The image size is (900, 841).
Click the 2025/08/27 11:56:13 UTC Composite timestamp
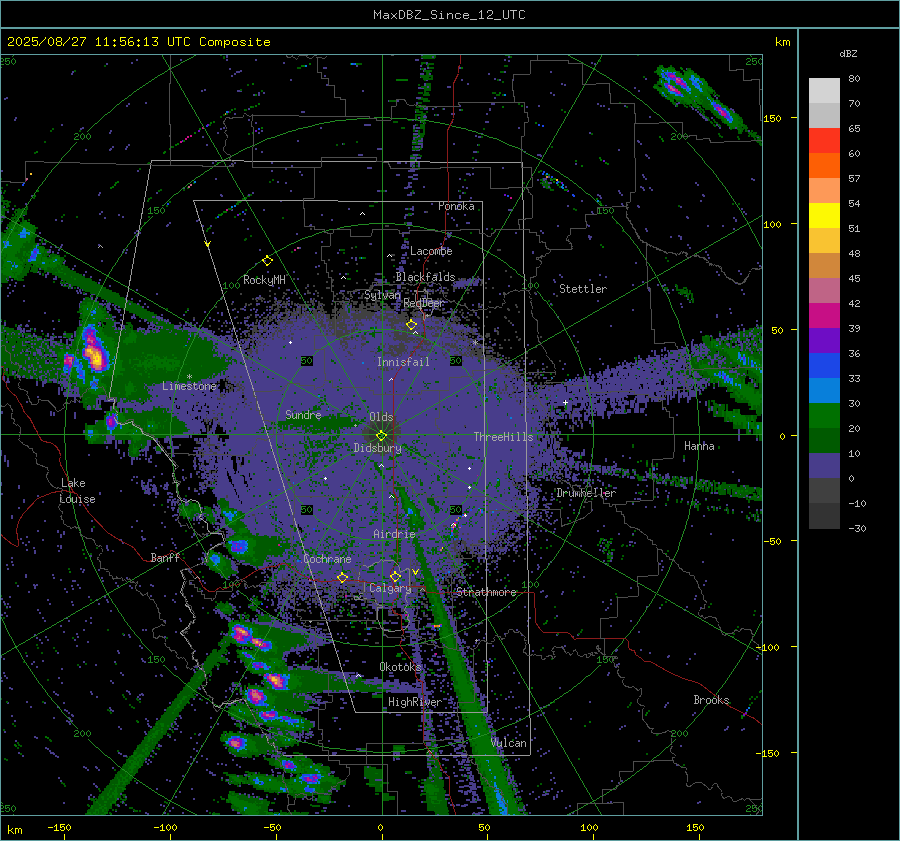coord(138,42)
